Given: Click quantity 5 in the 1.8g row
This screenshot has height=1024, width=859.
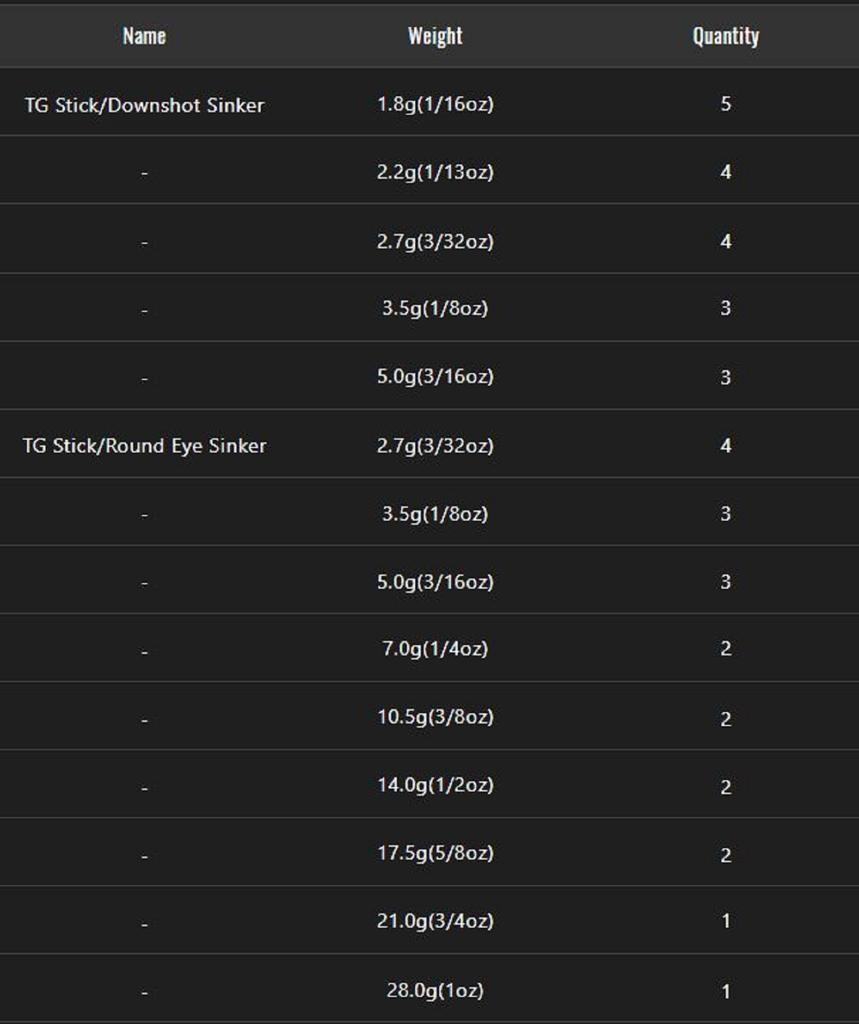Looking at the screenshot, I should tap(725, 104).
